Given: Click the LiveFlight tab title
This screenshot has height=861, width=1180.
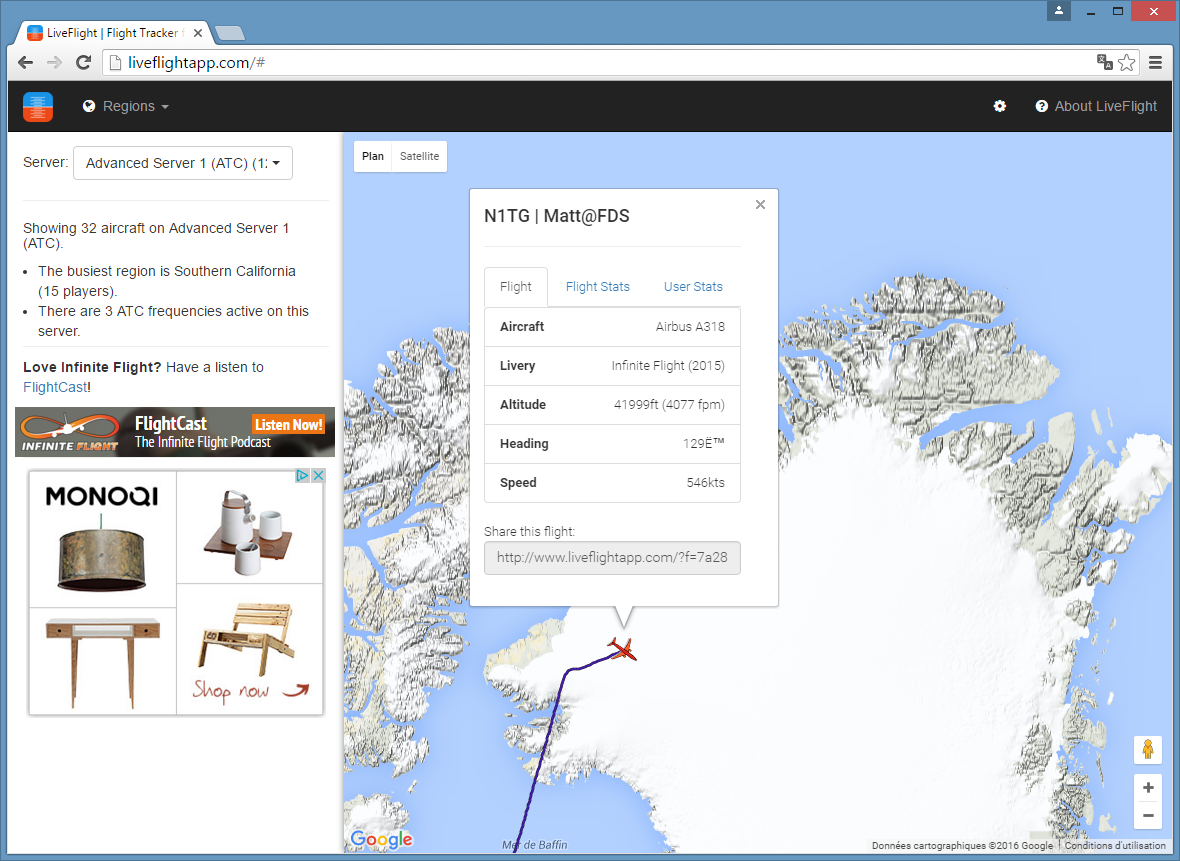Looking at the screenshot, I should 113,33.
